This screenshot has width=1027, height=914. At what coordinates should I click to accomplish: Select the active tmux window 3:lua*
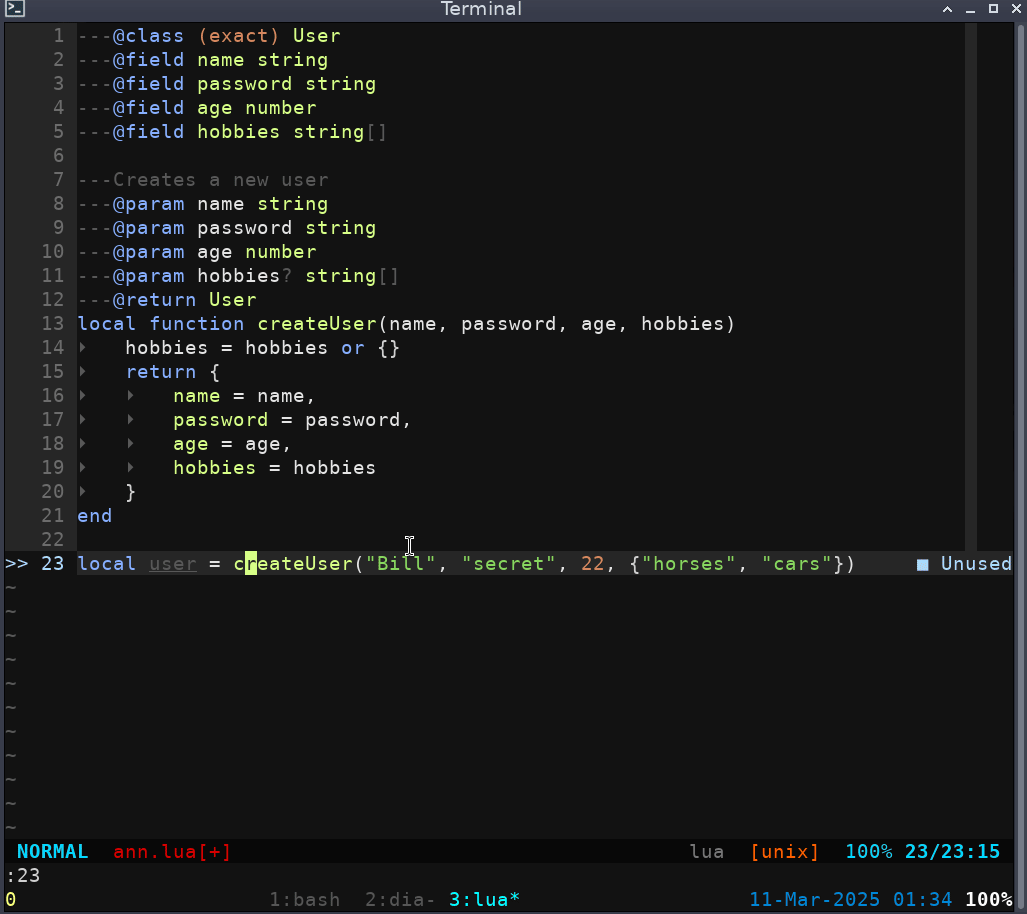point(484,900)
